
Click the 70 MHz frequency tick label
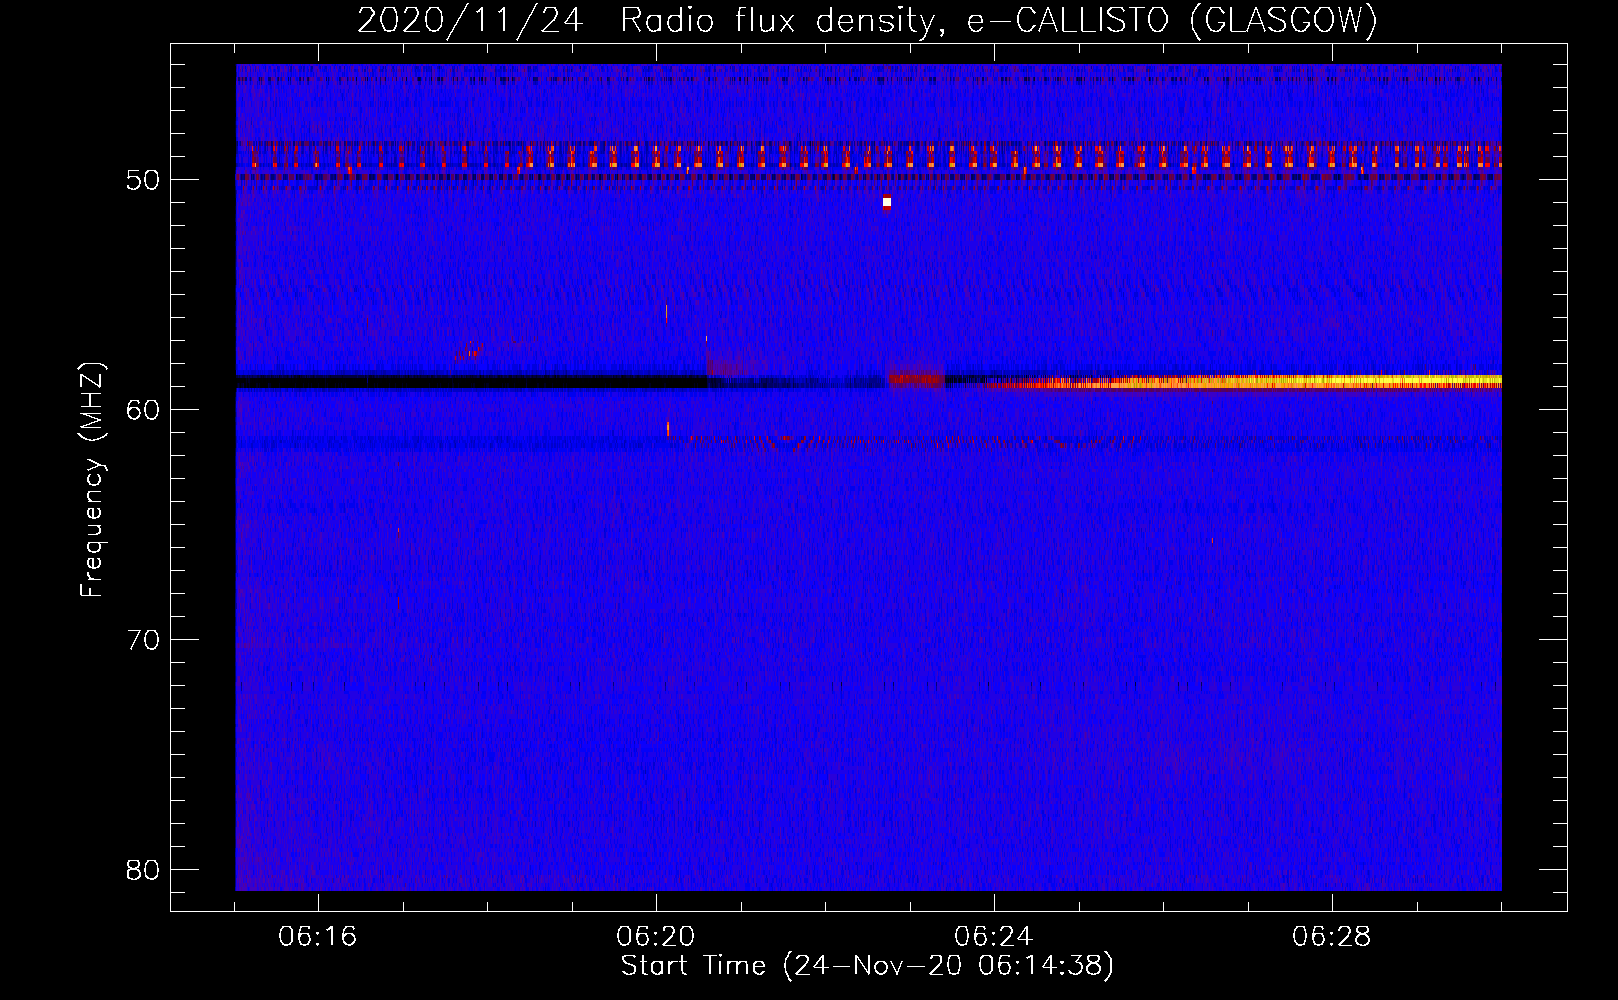click(144, 640)
